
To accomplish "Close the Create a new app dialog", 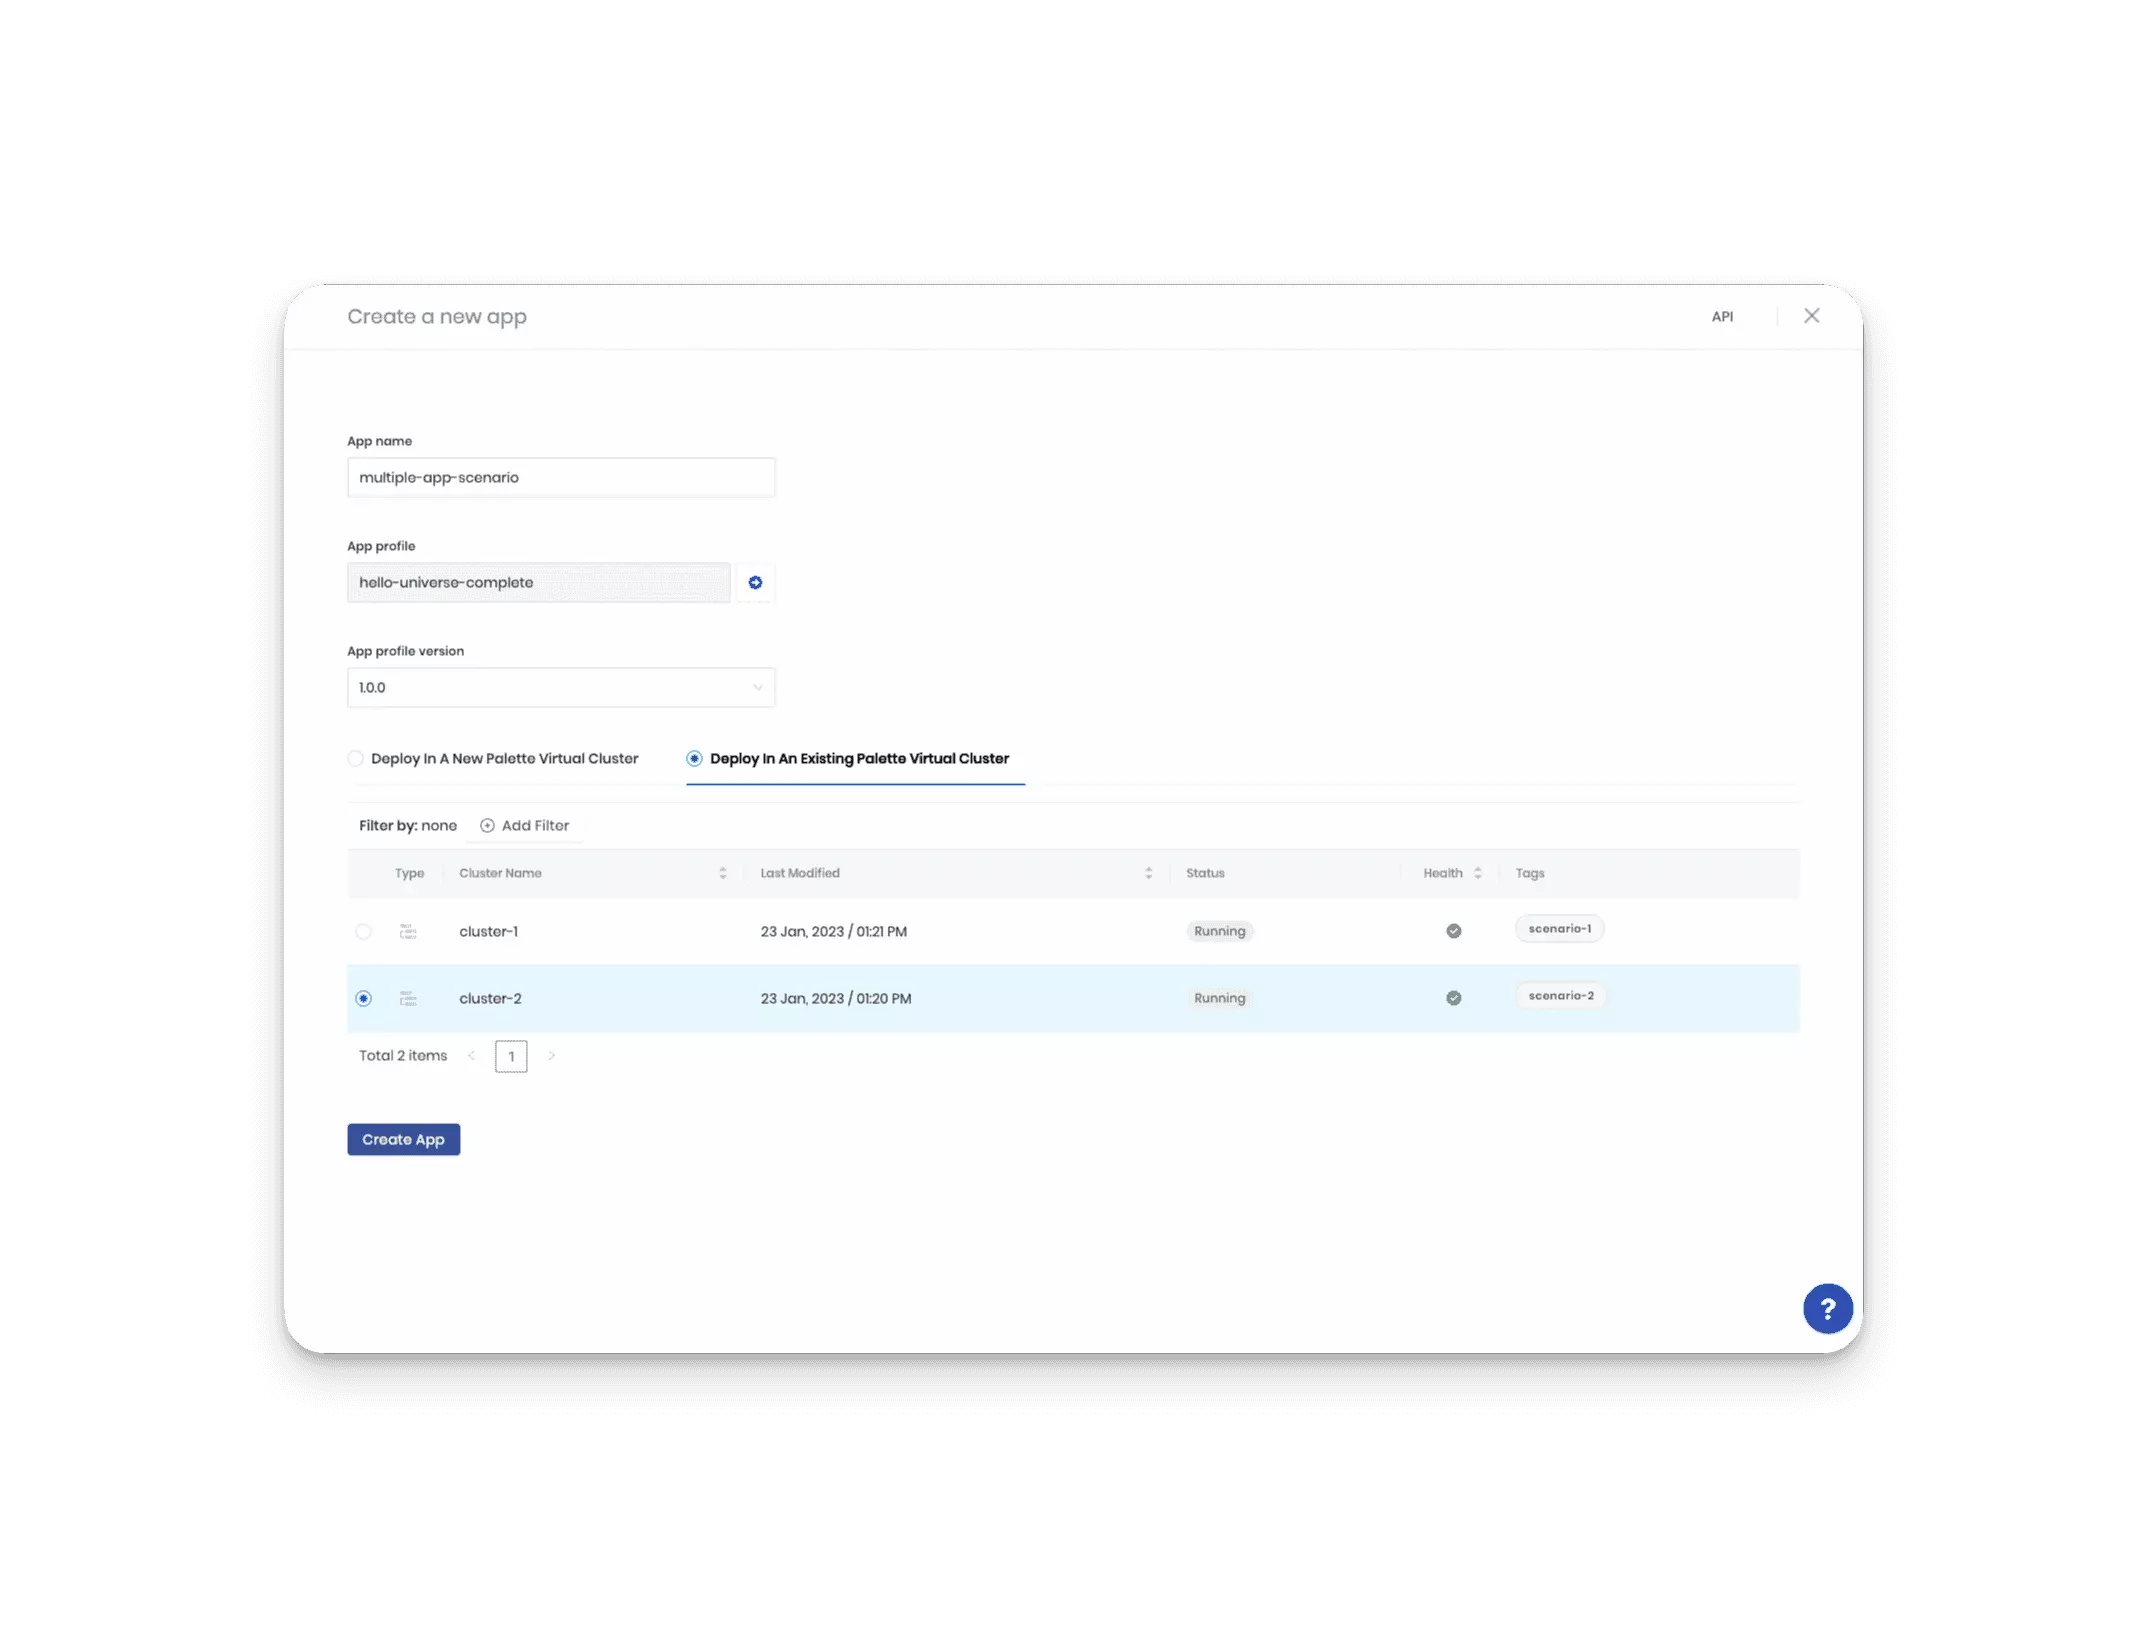I will click(1811, 316).
